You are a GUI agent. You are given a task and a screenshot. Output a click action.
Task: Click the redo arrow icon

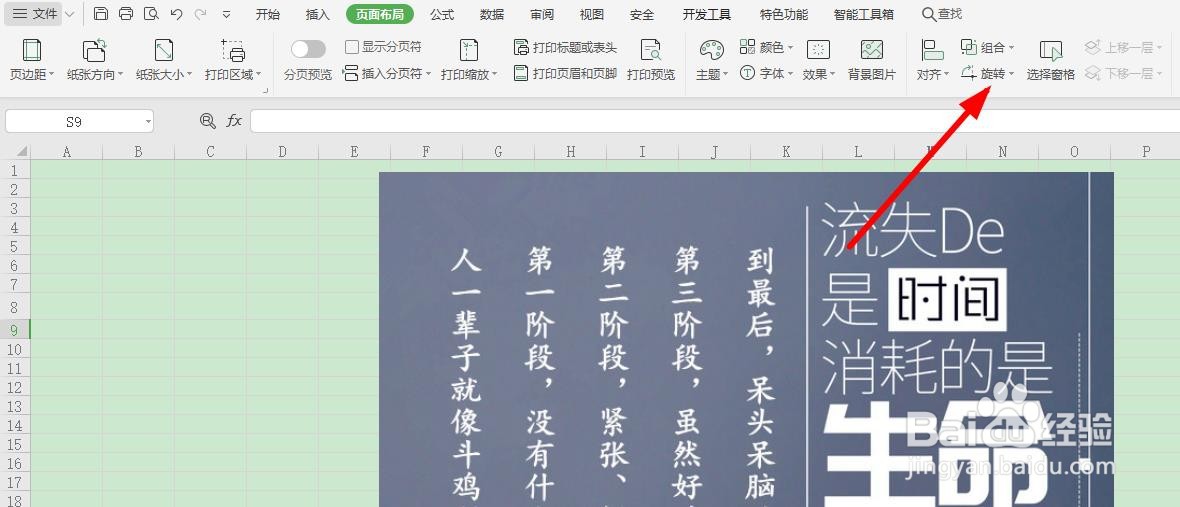point(200,14)
